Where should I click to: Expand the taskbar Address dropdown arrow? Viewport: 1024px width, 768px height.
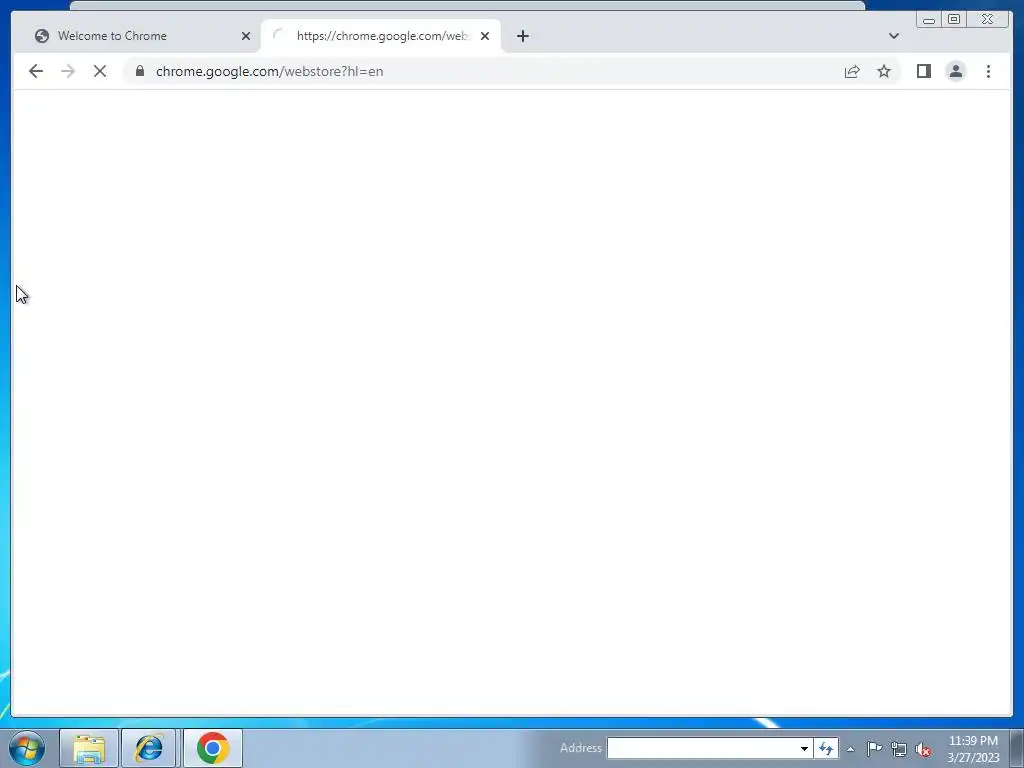point(804,748)
